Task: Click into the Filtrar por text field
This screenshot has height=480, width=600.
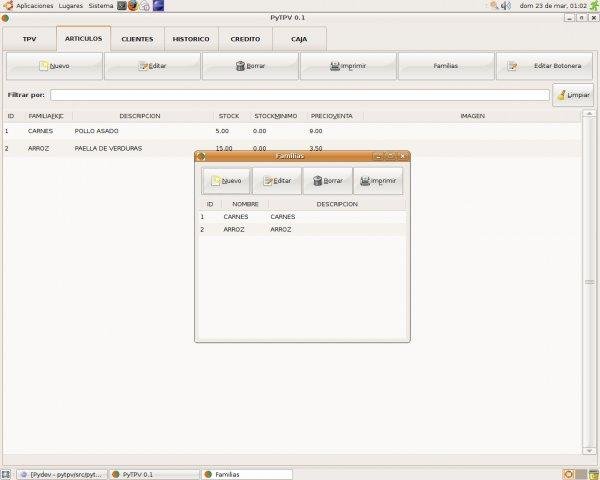Action: (x=299, y=95)
